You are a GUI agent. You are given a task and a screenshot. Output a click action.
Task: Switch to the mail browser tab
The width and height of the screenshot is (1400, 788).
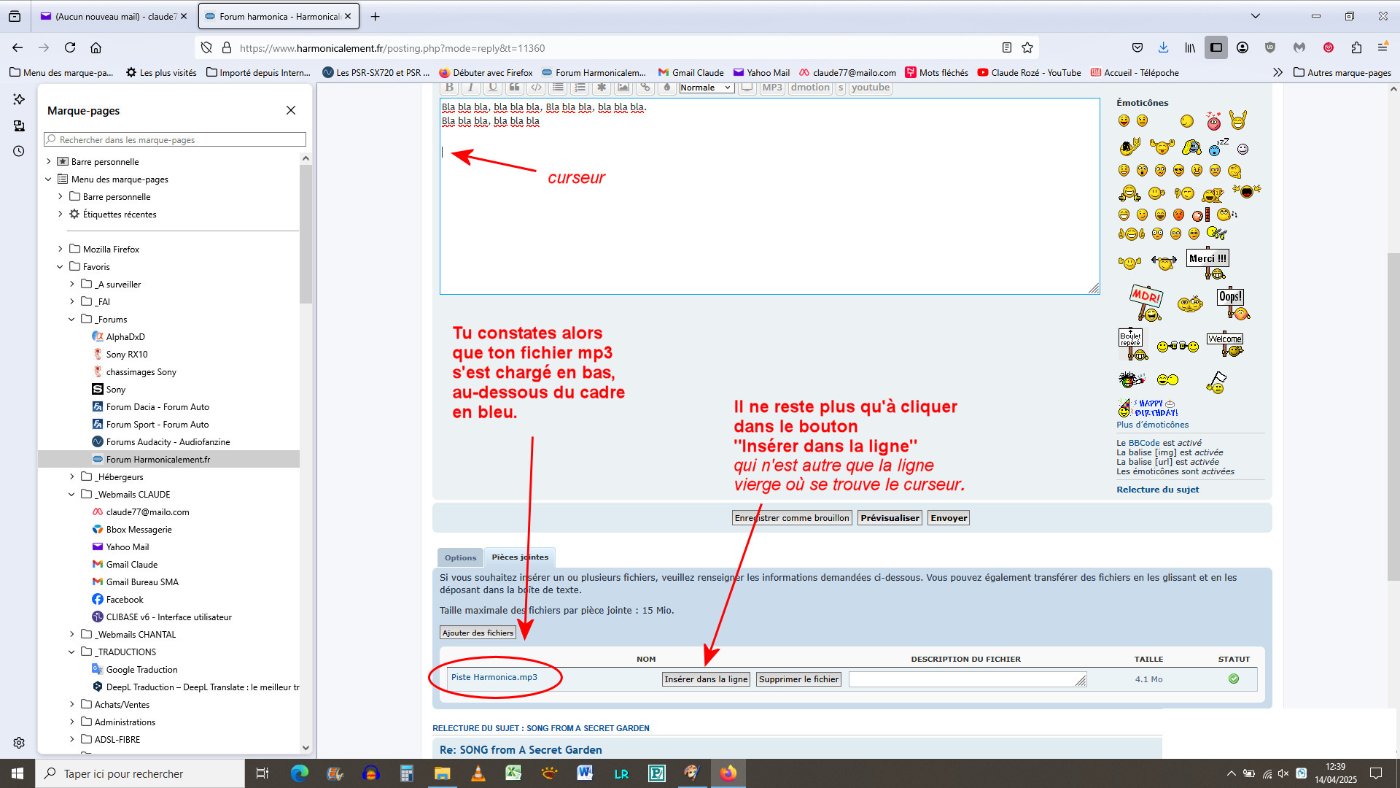click(112, 17)
